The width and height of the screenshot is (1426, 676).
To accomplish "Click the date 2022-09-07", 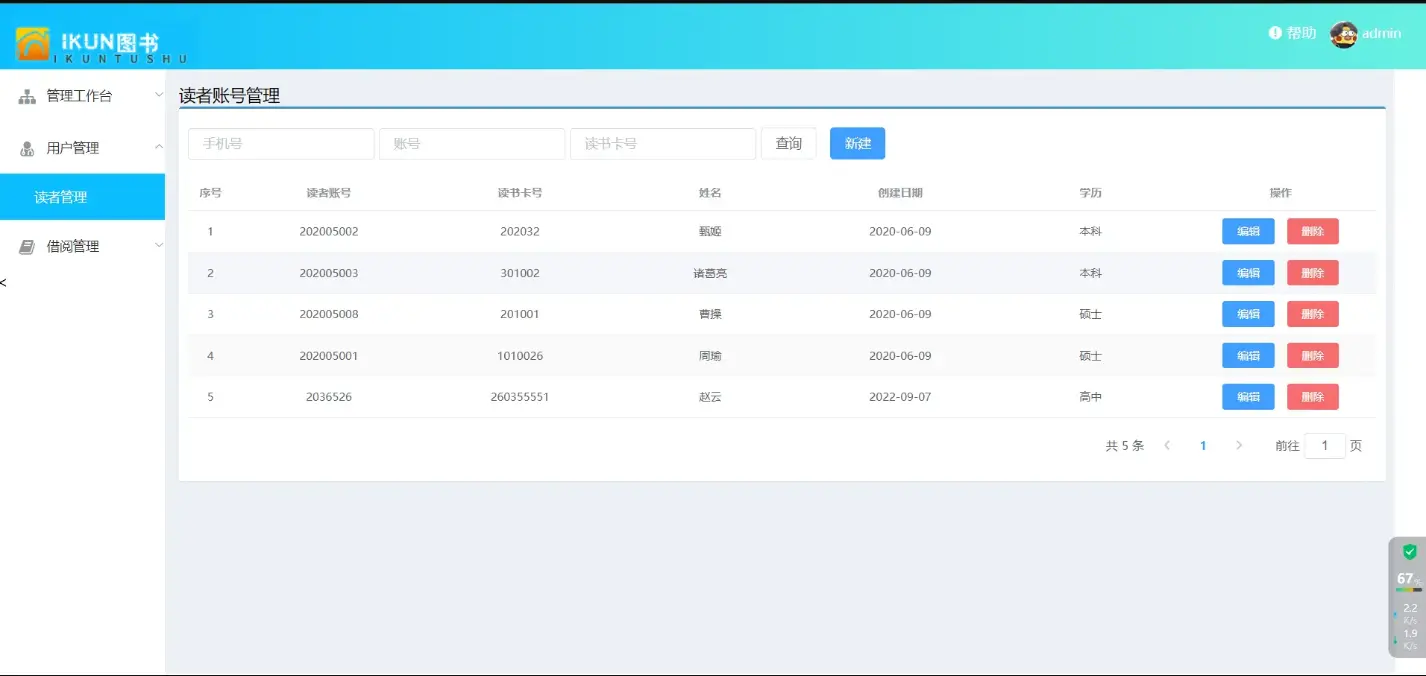I will [x=900, y=397].
